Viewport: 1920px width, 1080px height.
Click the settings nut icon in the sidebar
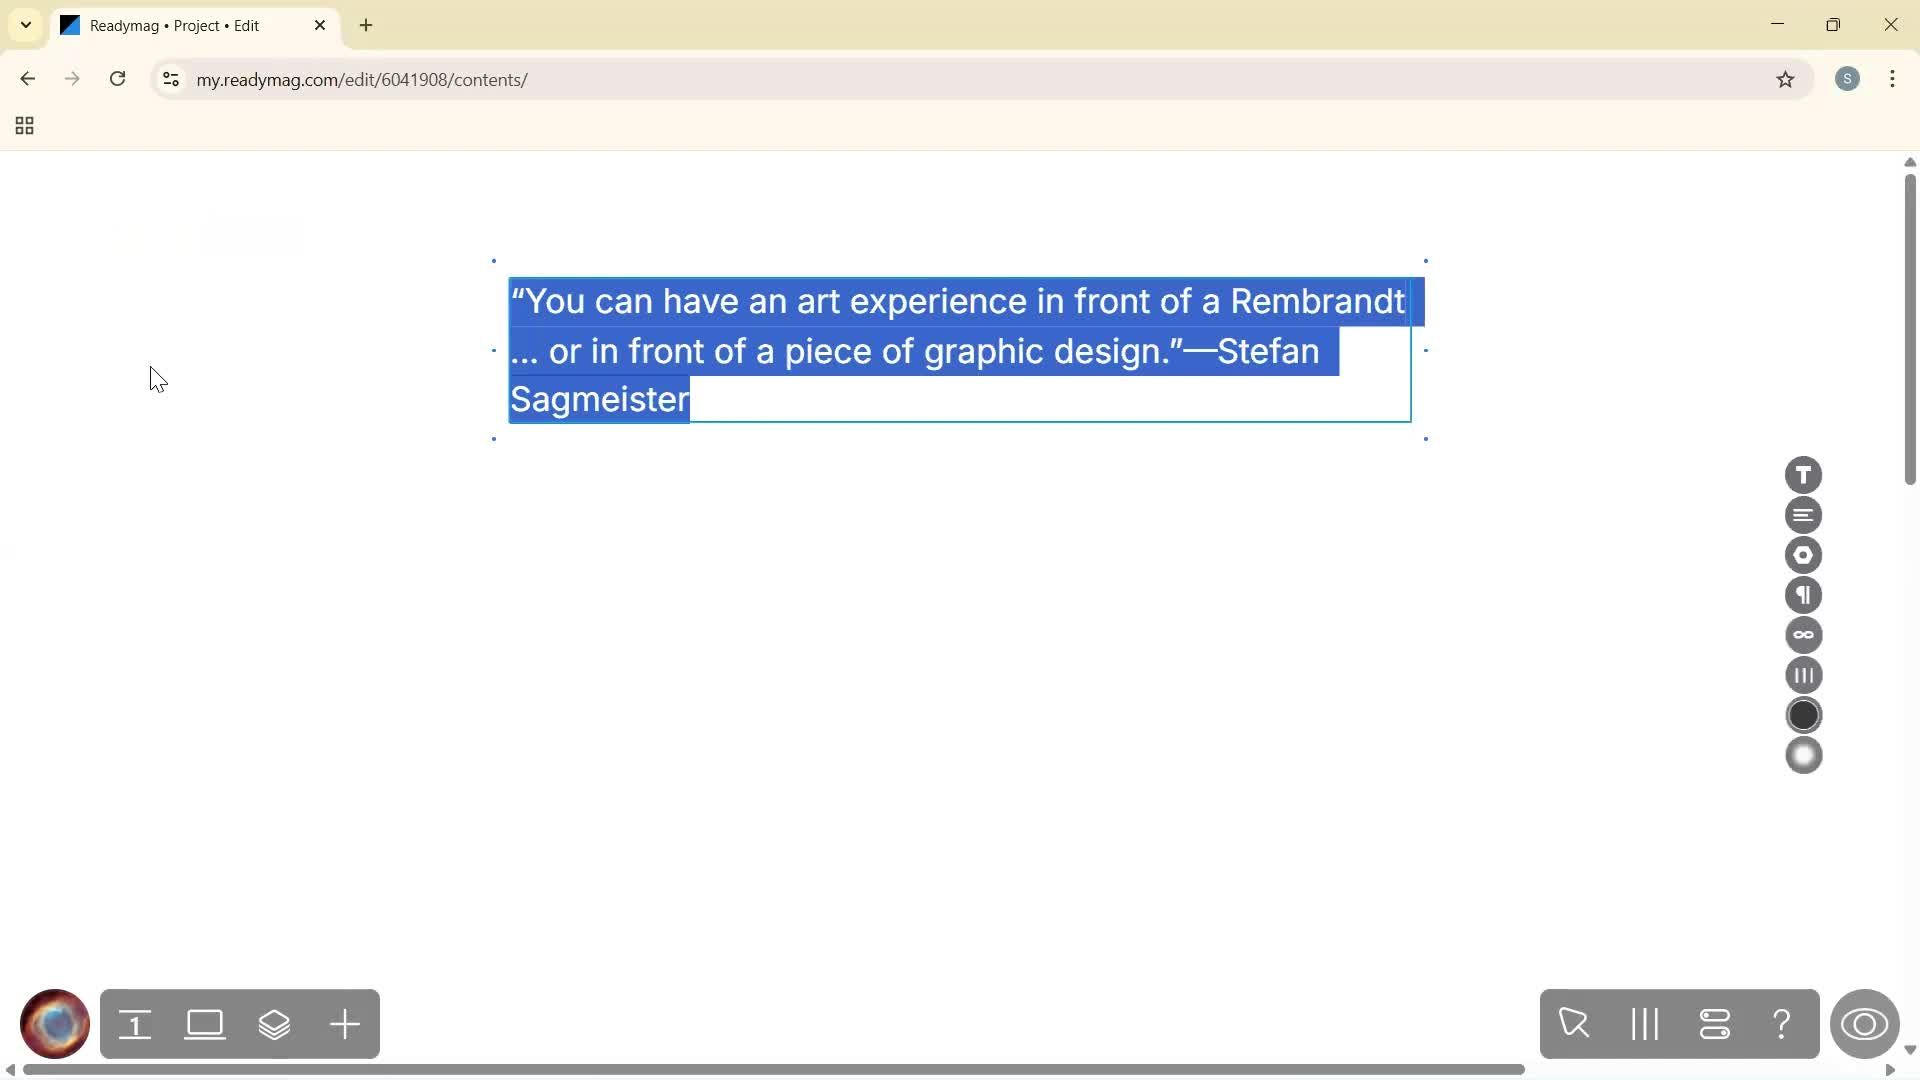click(x=1804, y=554)
